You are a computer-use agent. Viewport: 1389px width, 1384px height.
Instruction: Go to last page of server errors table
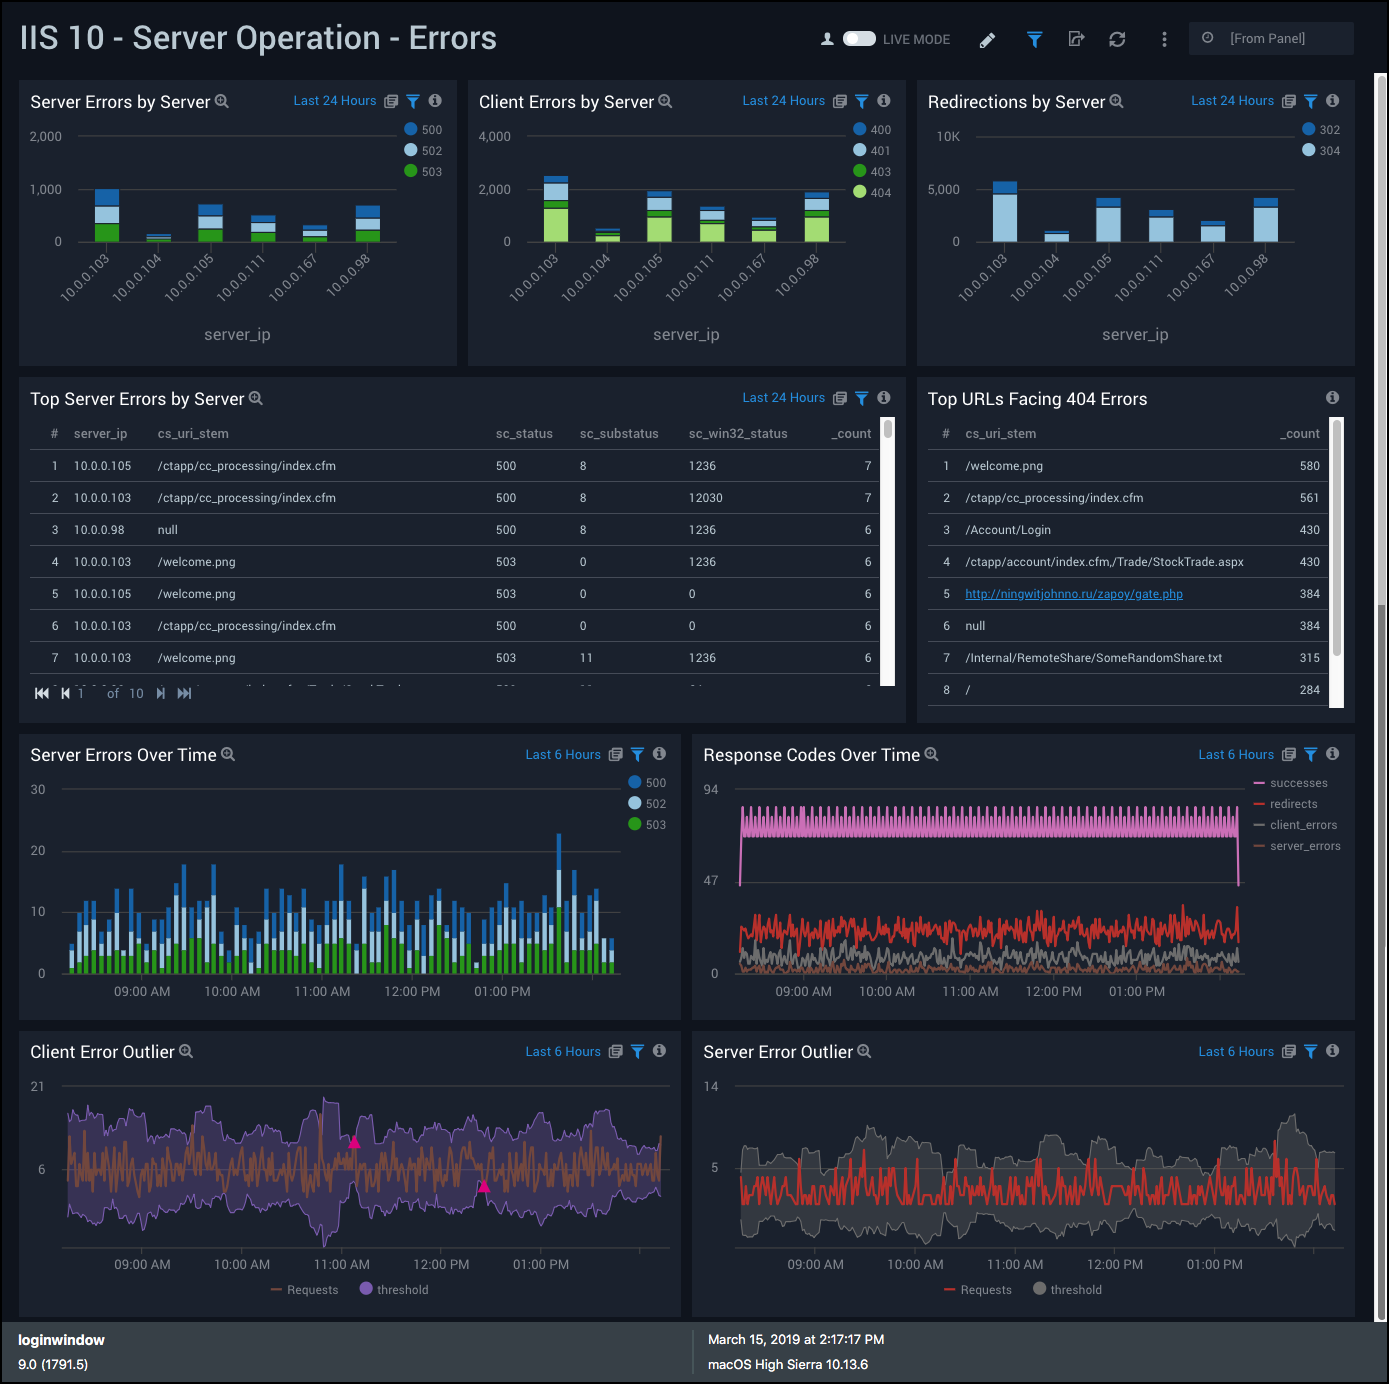click(184, 693)
